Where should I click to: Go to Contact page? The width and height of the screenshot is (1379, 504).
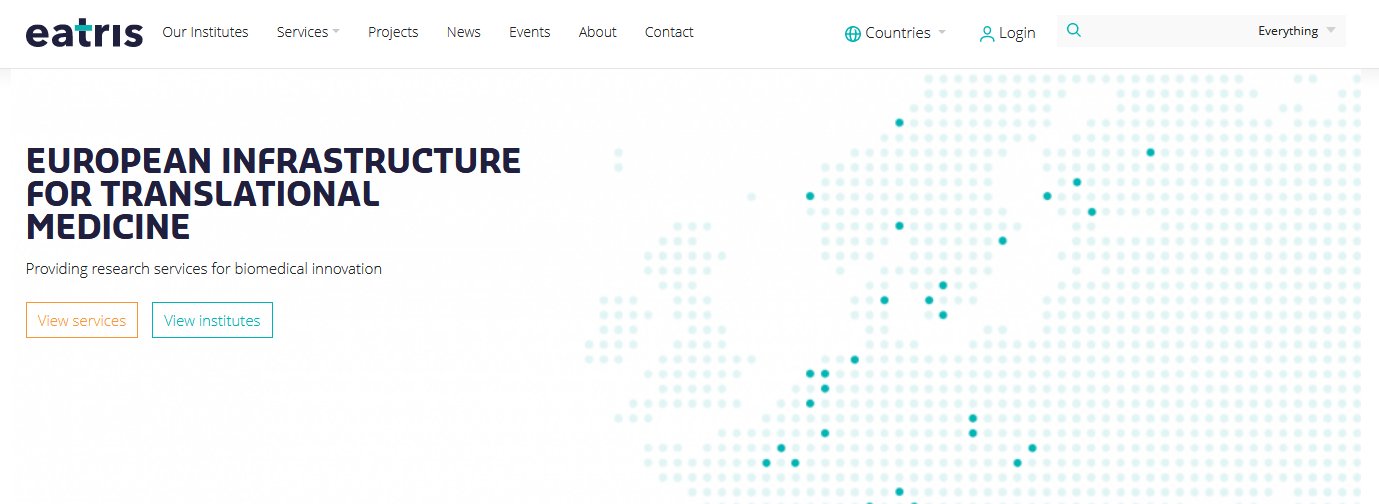point(669,32)
